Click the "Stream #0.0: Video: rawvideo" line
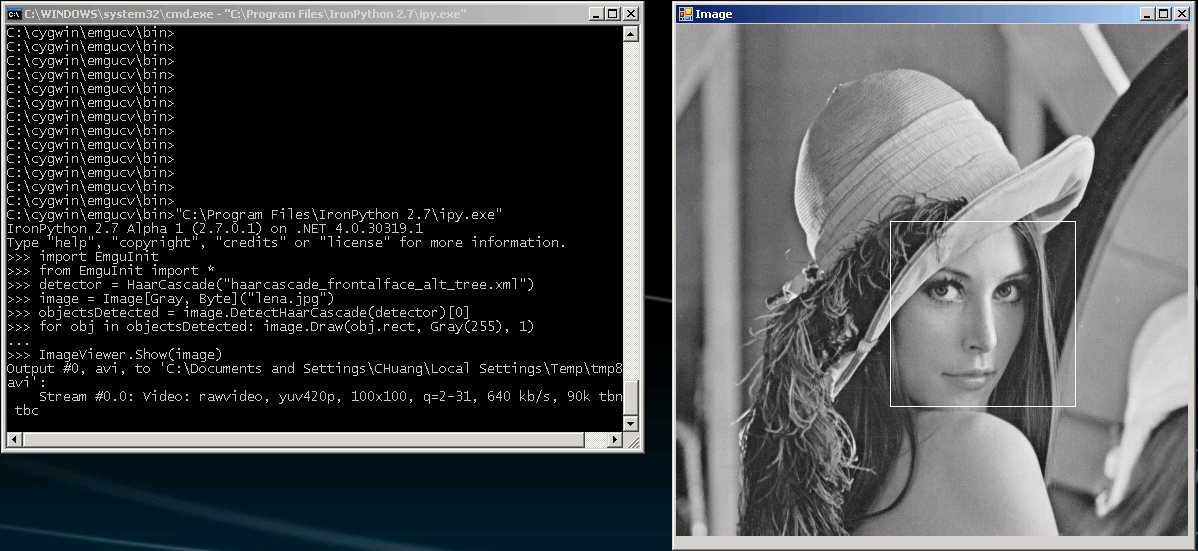1198x551 pixels. point(330,396)
